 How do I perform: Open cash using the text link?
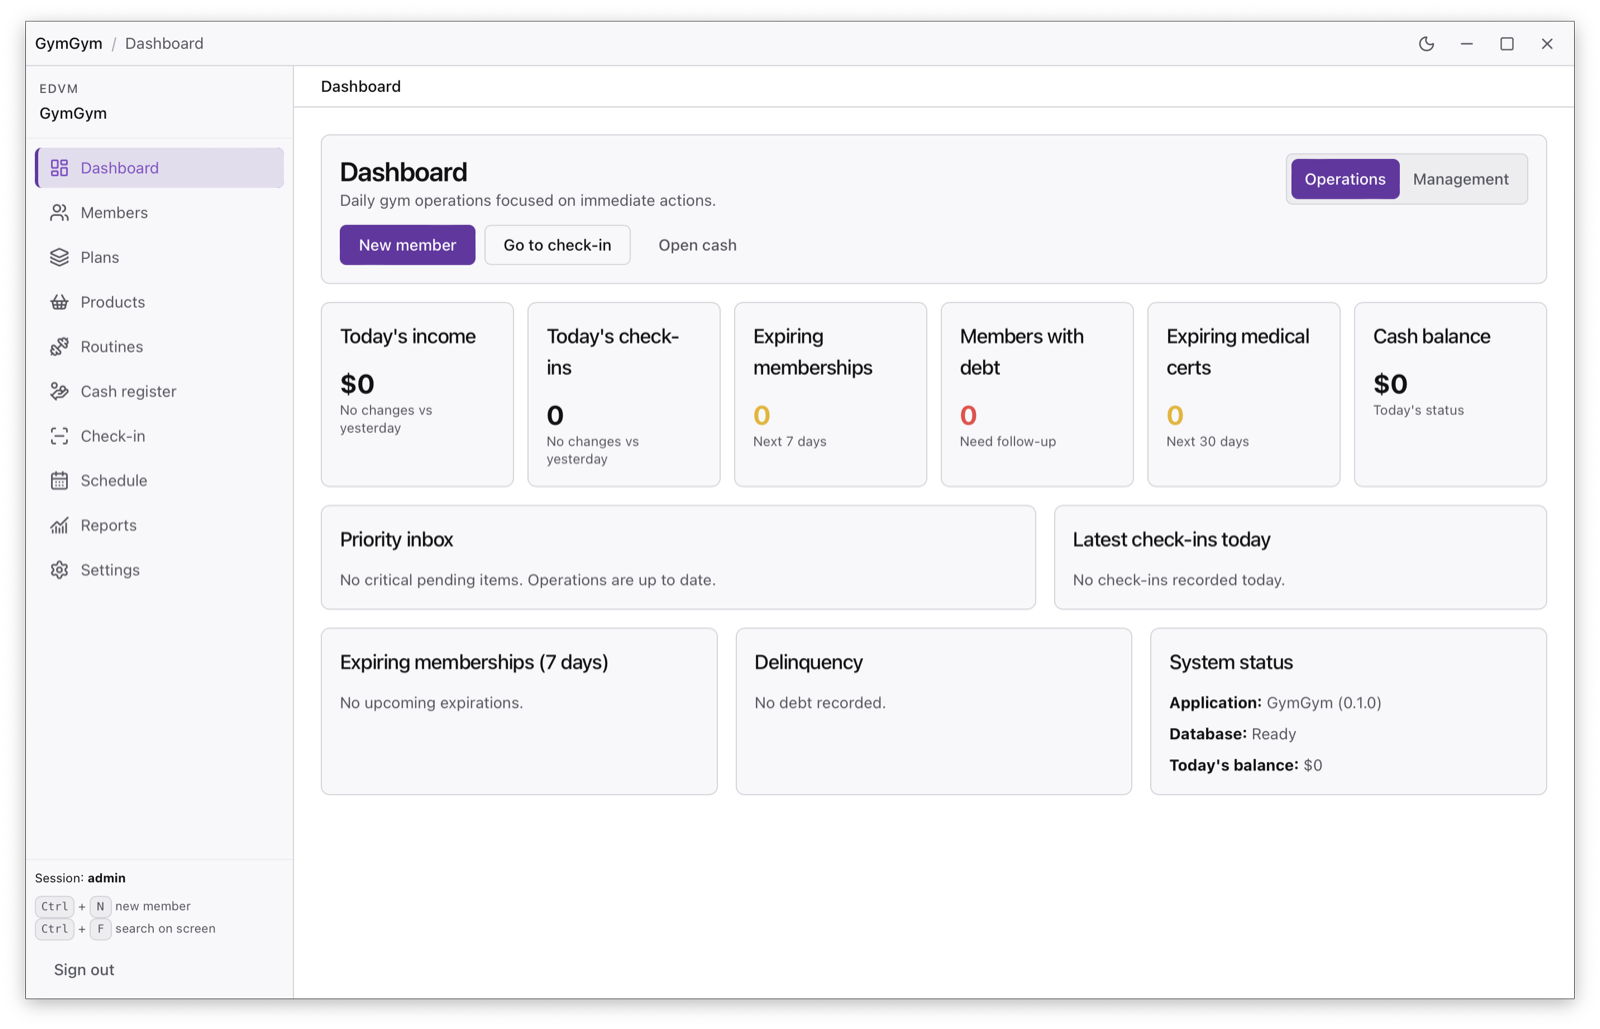[x=697, y=244]
